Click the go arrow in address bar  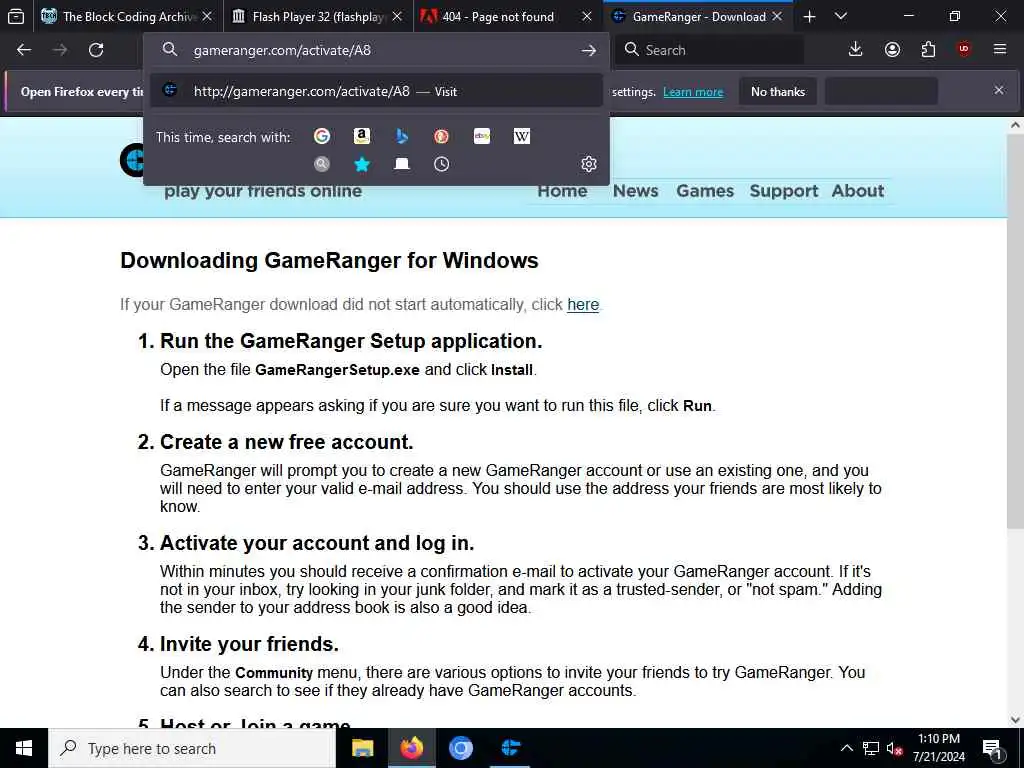(588, 50)
